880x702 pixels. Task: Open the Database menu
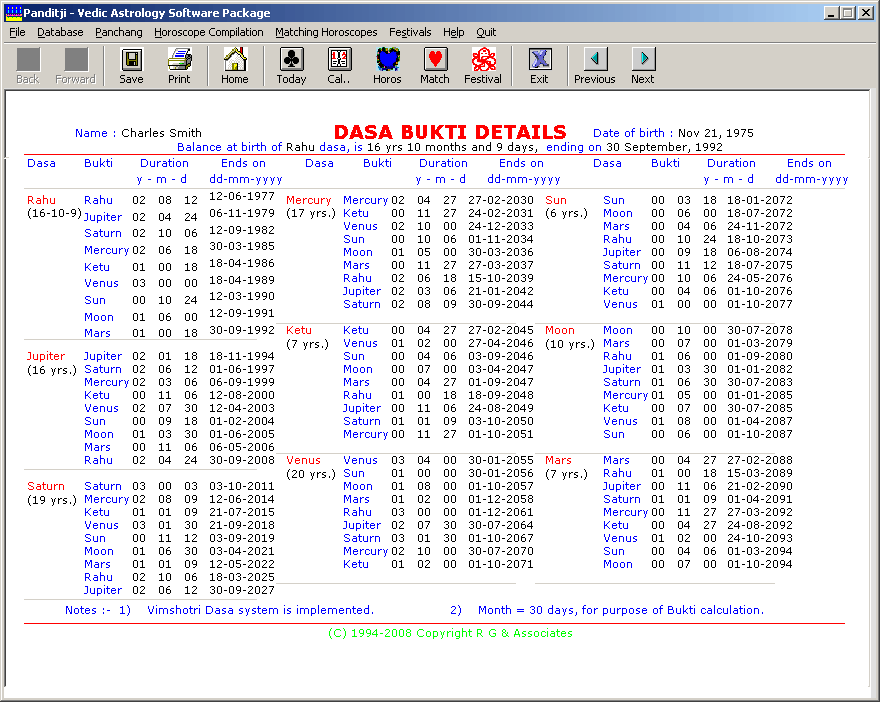click(x=60, y=32)
